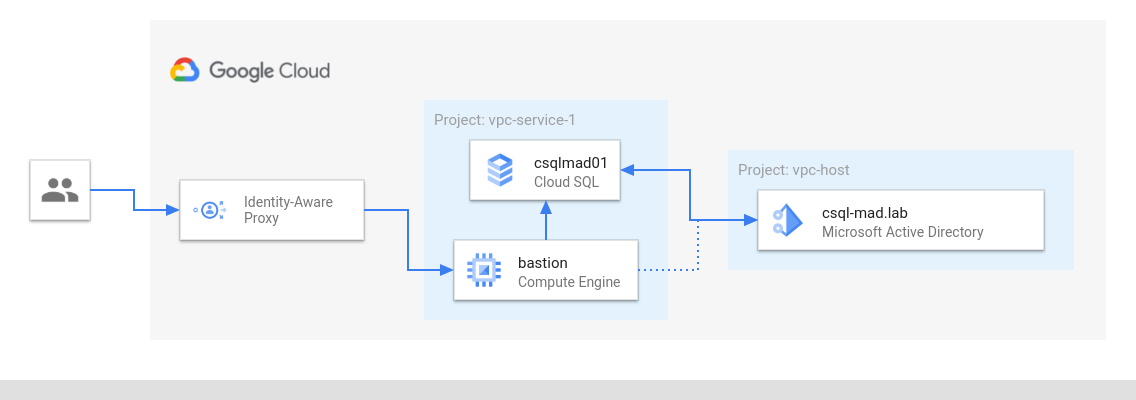
Task: Click the Project: vpc-service-1 label
Action: click(x=504, y=120)
